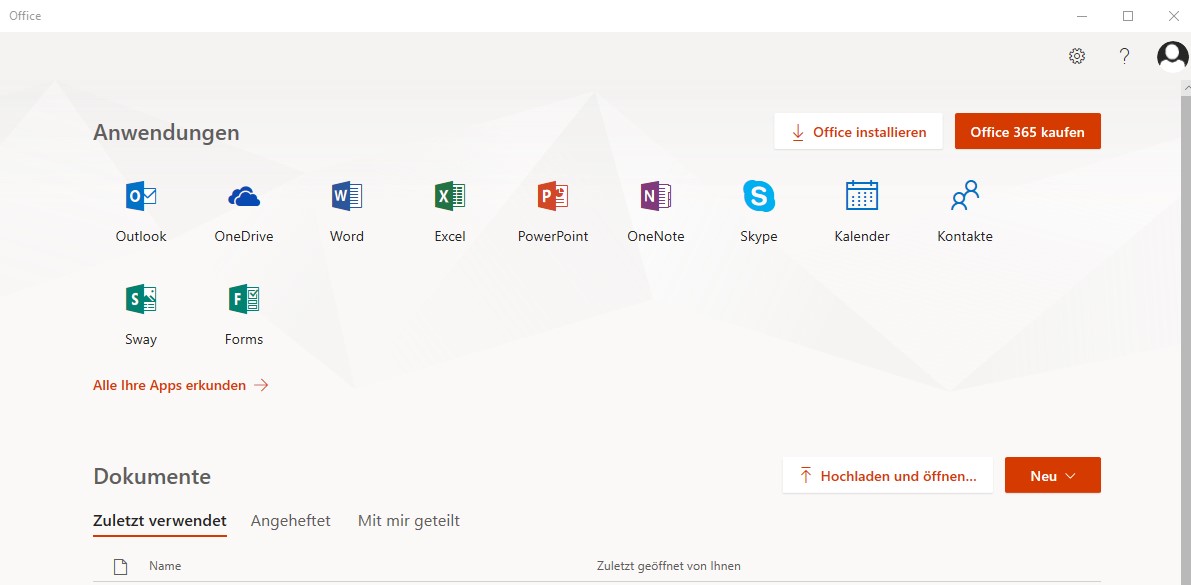The width and height of the screenshot is (1191, 585).
Task: Sort documents by Name column header
Action: click(165, 566)
